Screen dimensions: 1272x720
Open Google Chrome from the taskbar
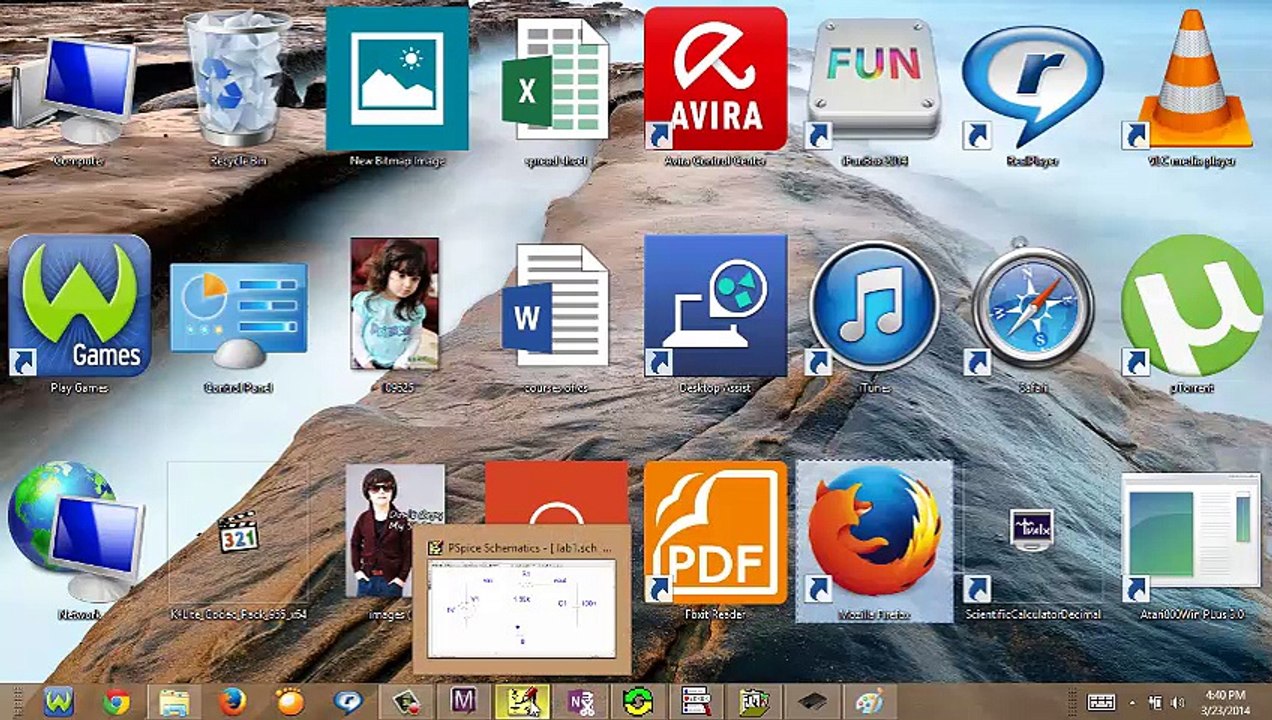point(116,702)
